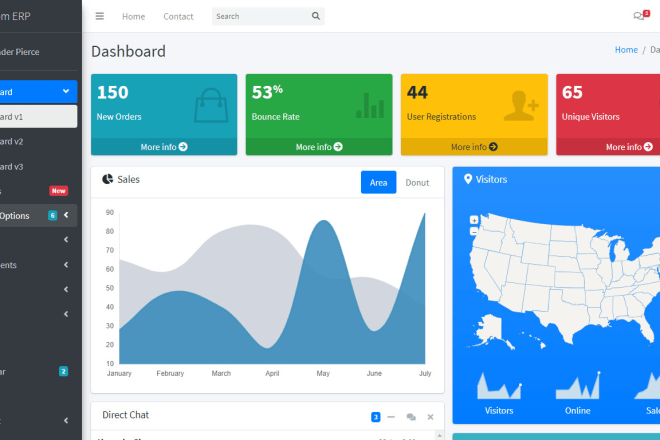Viewport: 660px width, 440px height.
Task: Click the arrow icon on User Registrations More info
Action: (493, 147)
